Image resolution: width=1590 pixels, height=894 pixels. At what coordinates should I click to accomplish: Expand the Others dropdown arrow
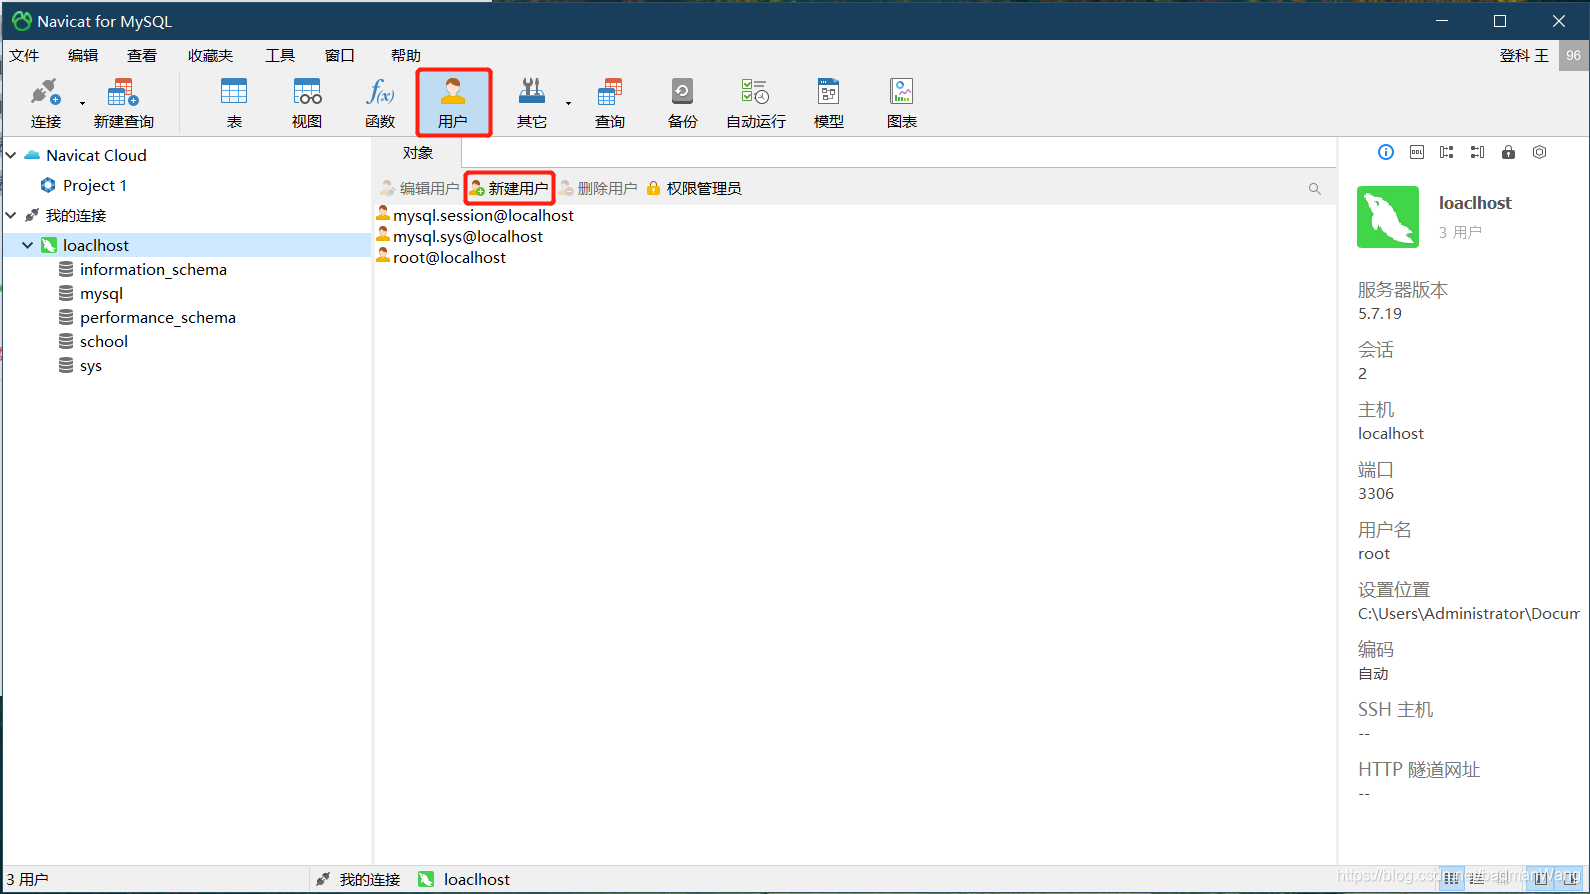(x=568, y=103)
